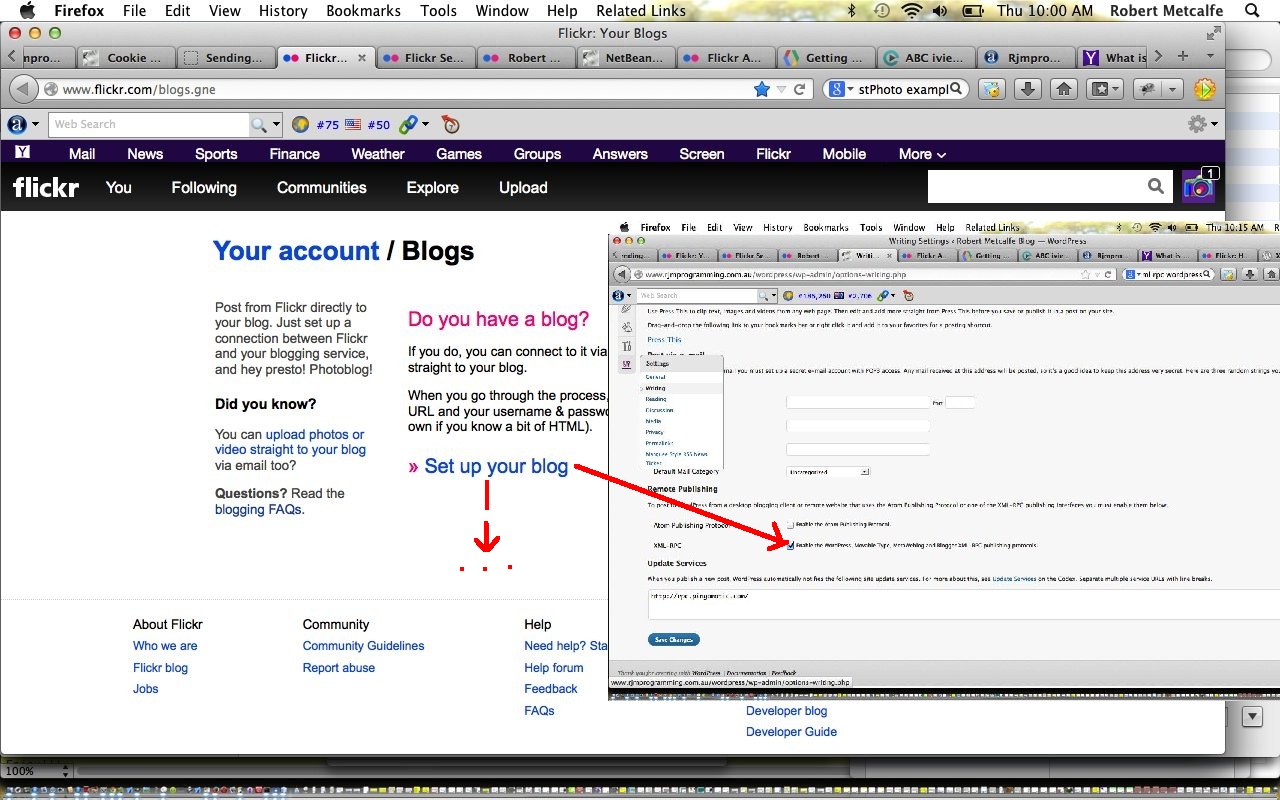1280x800 pixels.
Task: Click the Web Search magnifier on the Alexa toolbar
Action: click(259, 125)
